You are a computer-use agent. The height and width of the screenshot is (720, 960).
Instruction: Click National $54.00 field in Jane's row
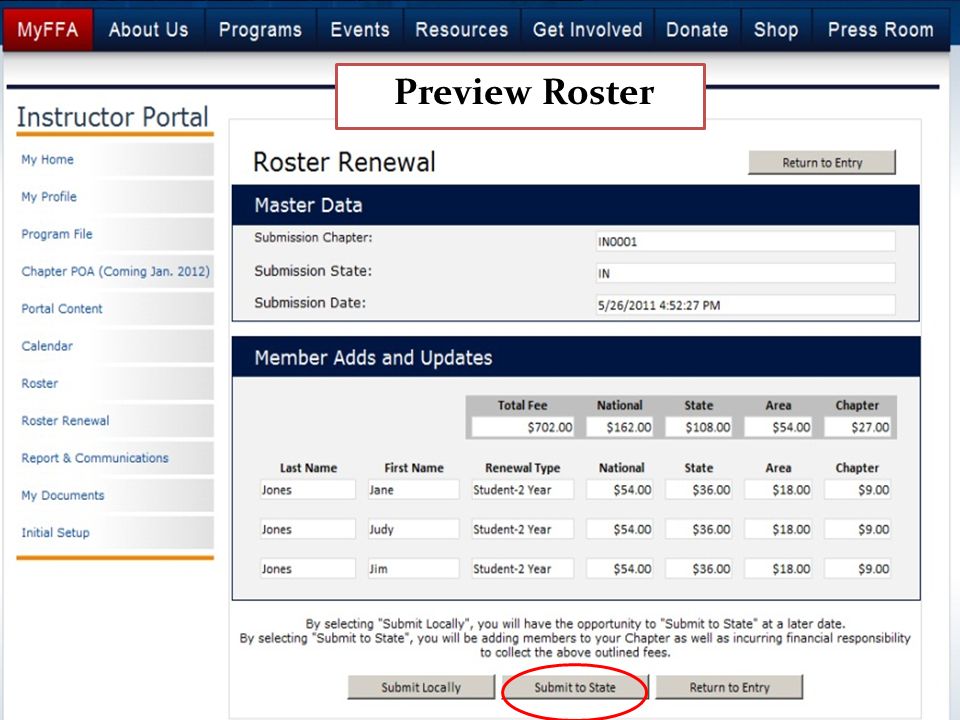tap(620, 490)
